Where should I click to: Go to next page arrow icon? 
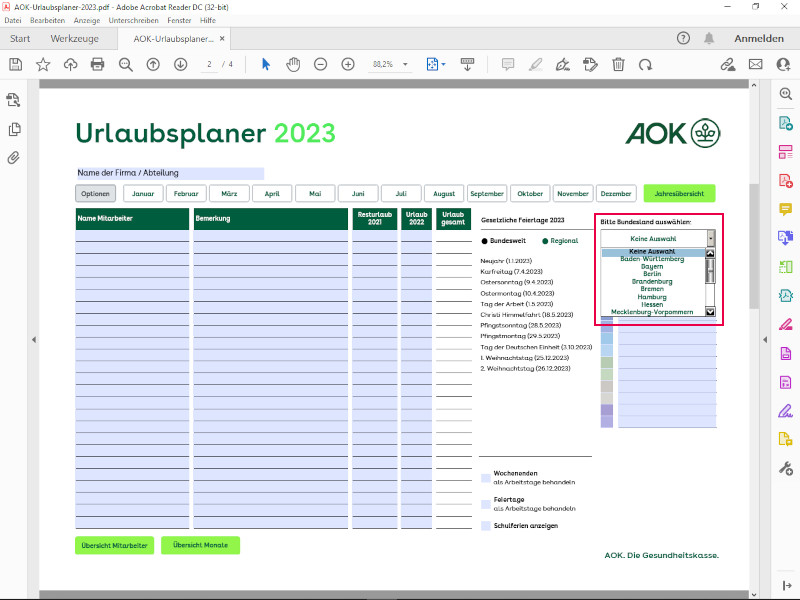coord(181,64)
